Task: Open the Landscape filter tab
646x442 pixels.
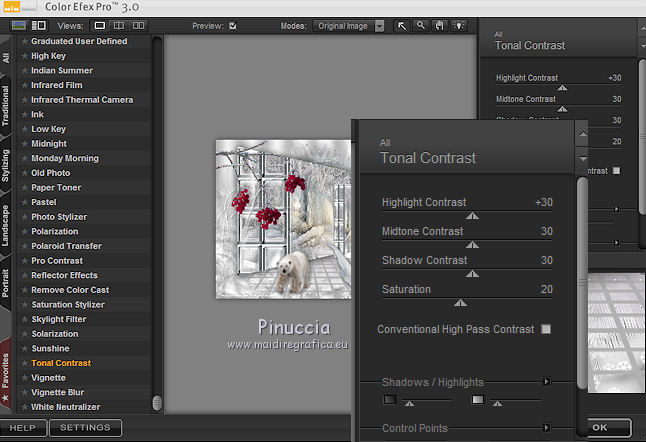Action: (7, 226)
